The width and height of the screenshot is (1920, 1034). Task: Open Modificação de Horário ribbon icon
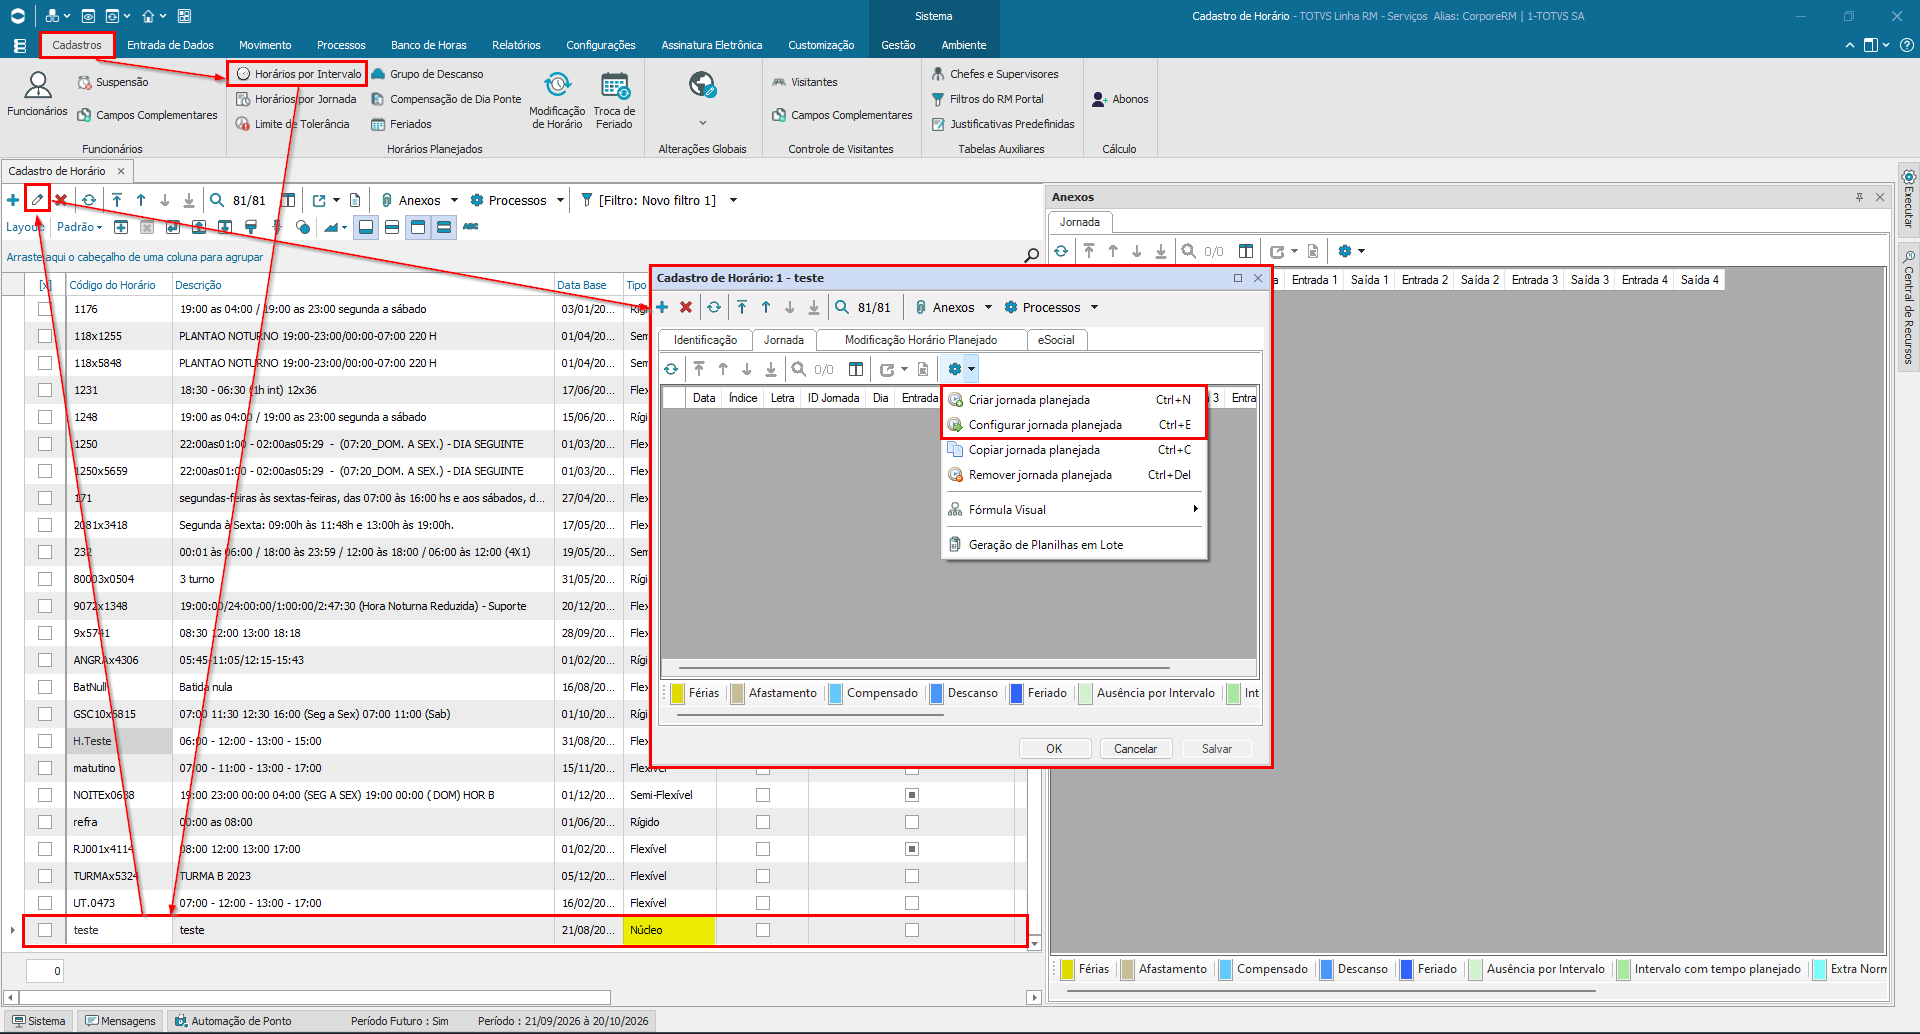[x=557, y=100]
